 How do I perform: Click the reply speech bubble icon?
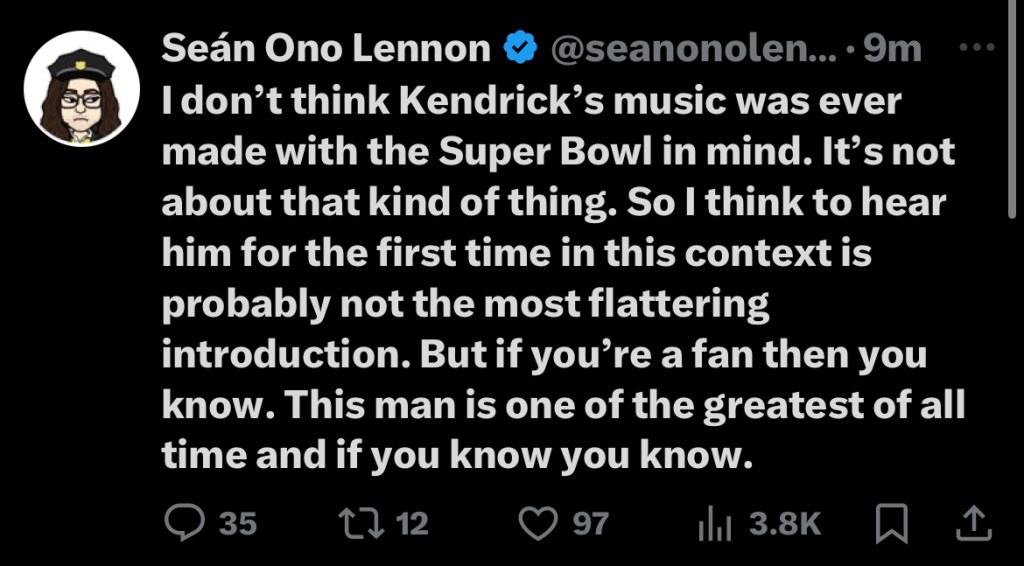tap(184, 522)
